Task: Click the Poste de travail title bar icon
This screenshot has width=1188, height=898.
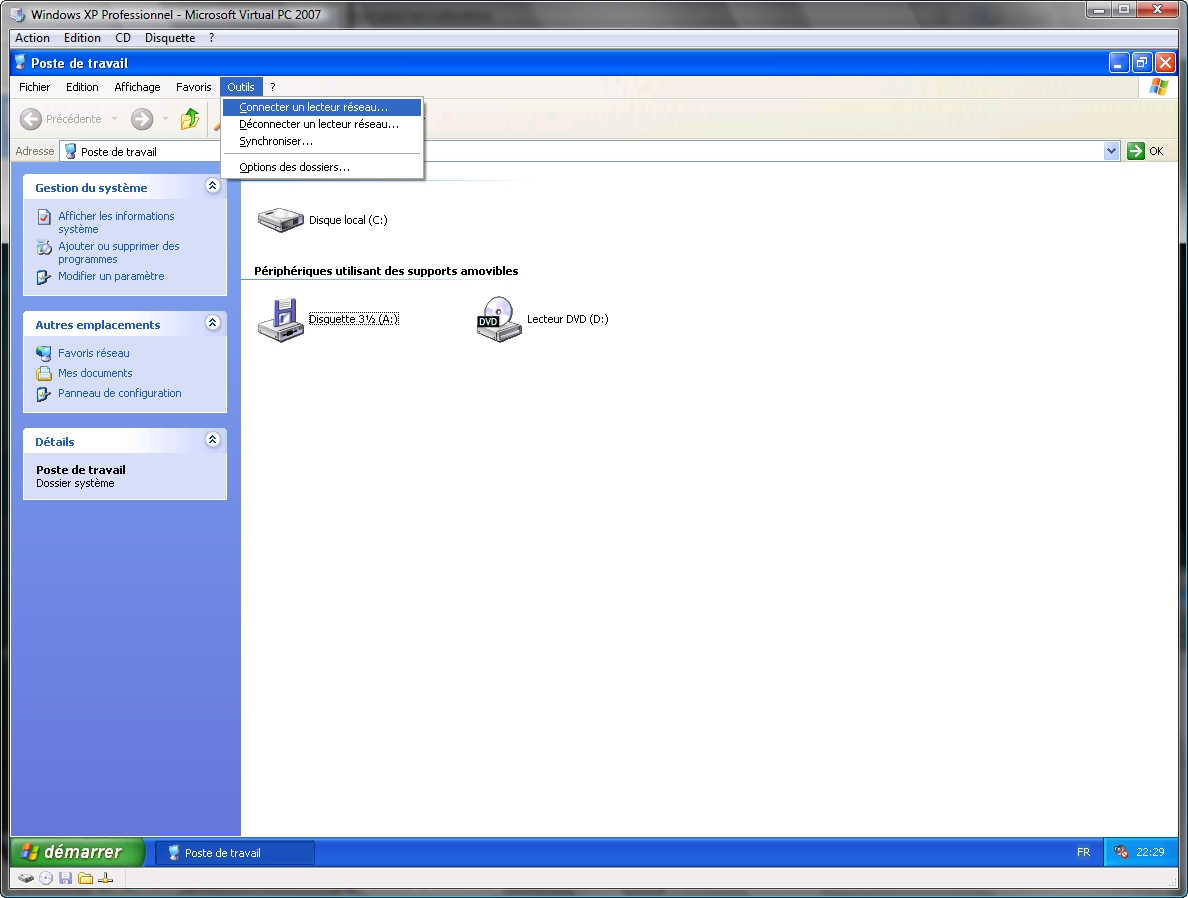Action: click(20, 63)
